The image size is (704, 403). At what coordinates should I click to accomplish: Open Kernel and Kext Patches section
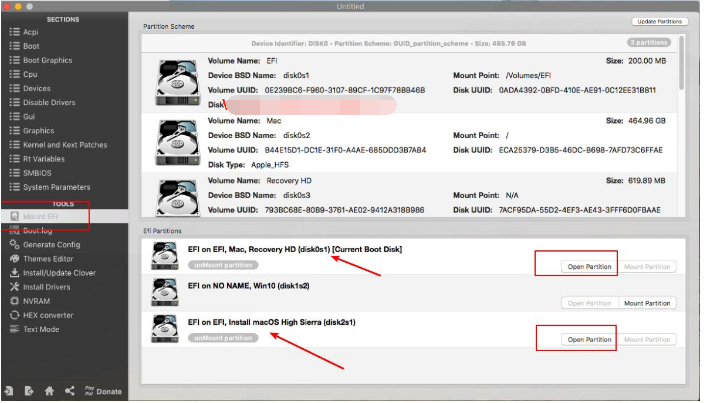(65, 145)
